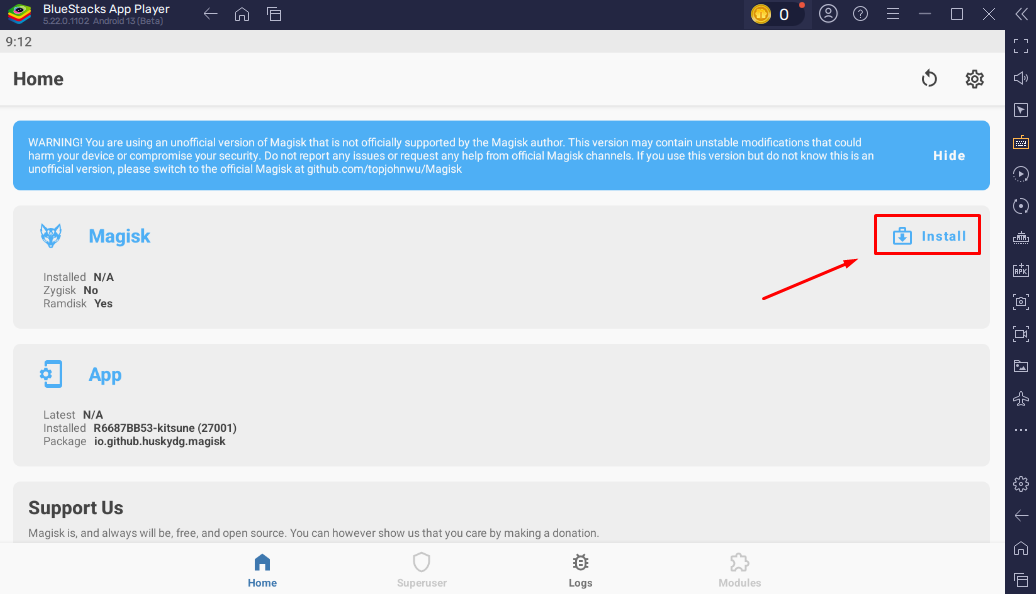Click the Install APK icon in sidebar
This screenshot has height=594, width=1036.
click(1021, 270)
